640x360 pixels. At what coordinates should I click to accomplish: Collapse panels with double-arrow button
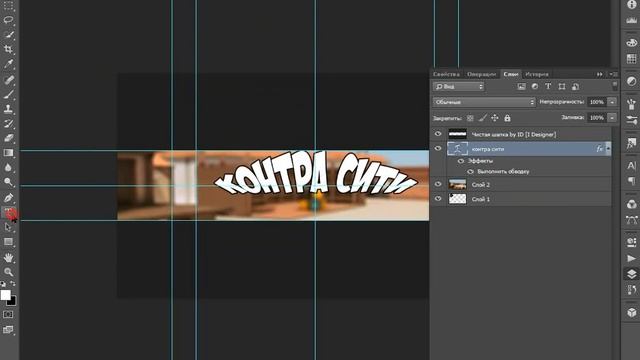click(600, 74)
